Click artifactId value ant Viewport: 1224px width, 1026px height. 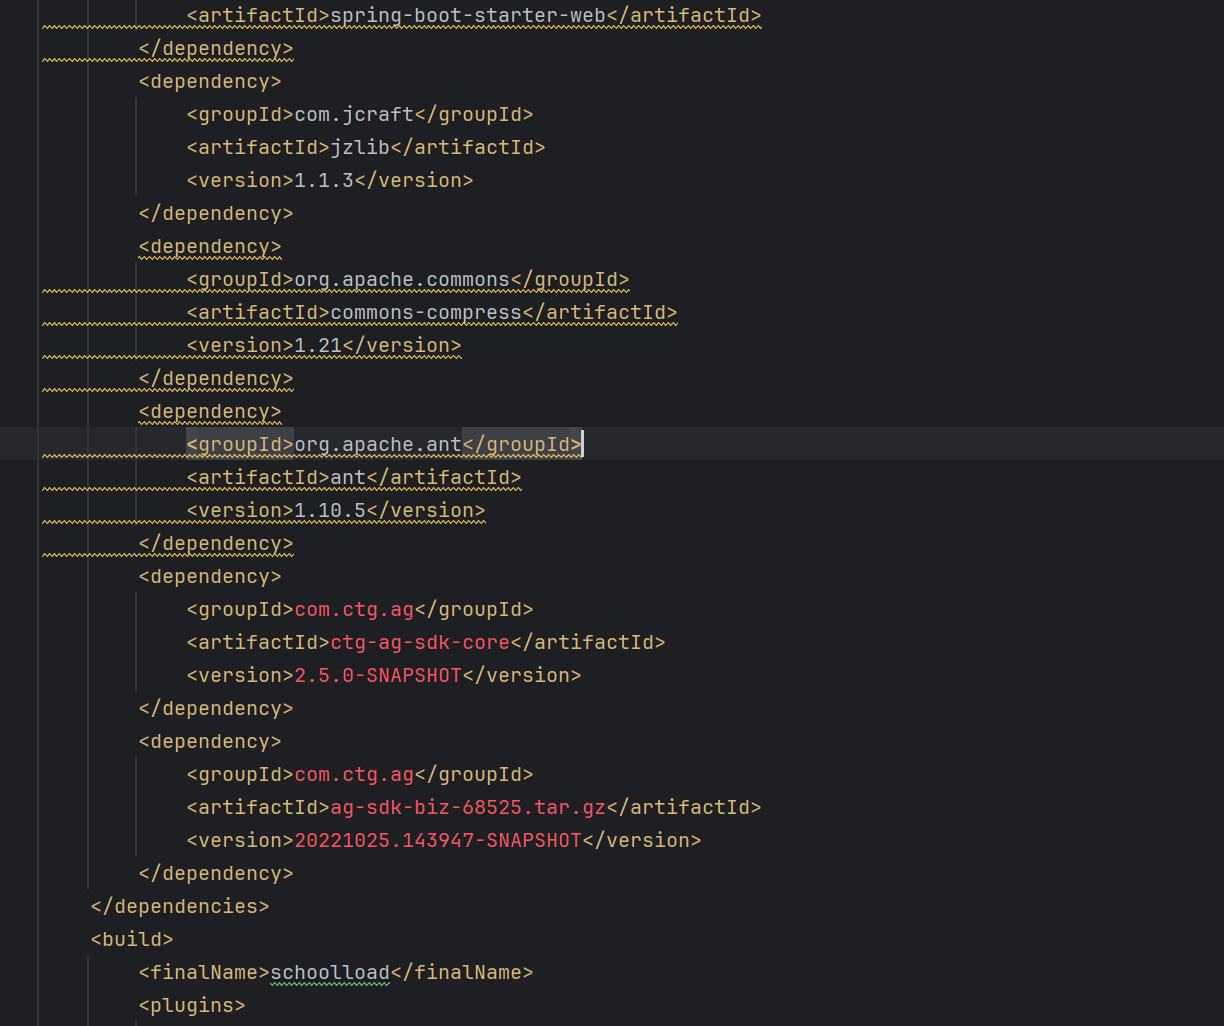(348, 477)
